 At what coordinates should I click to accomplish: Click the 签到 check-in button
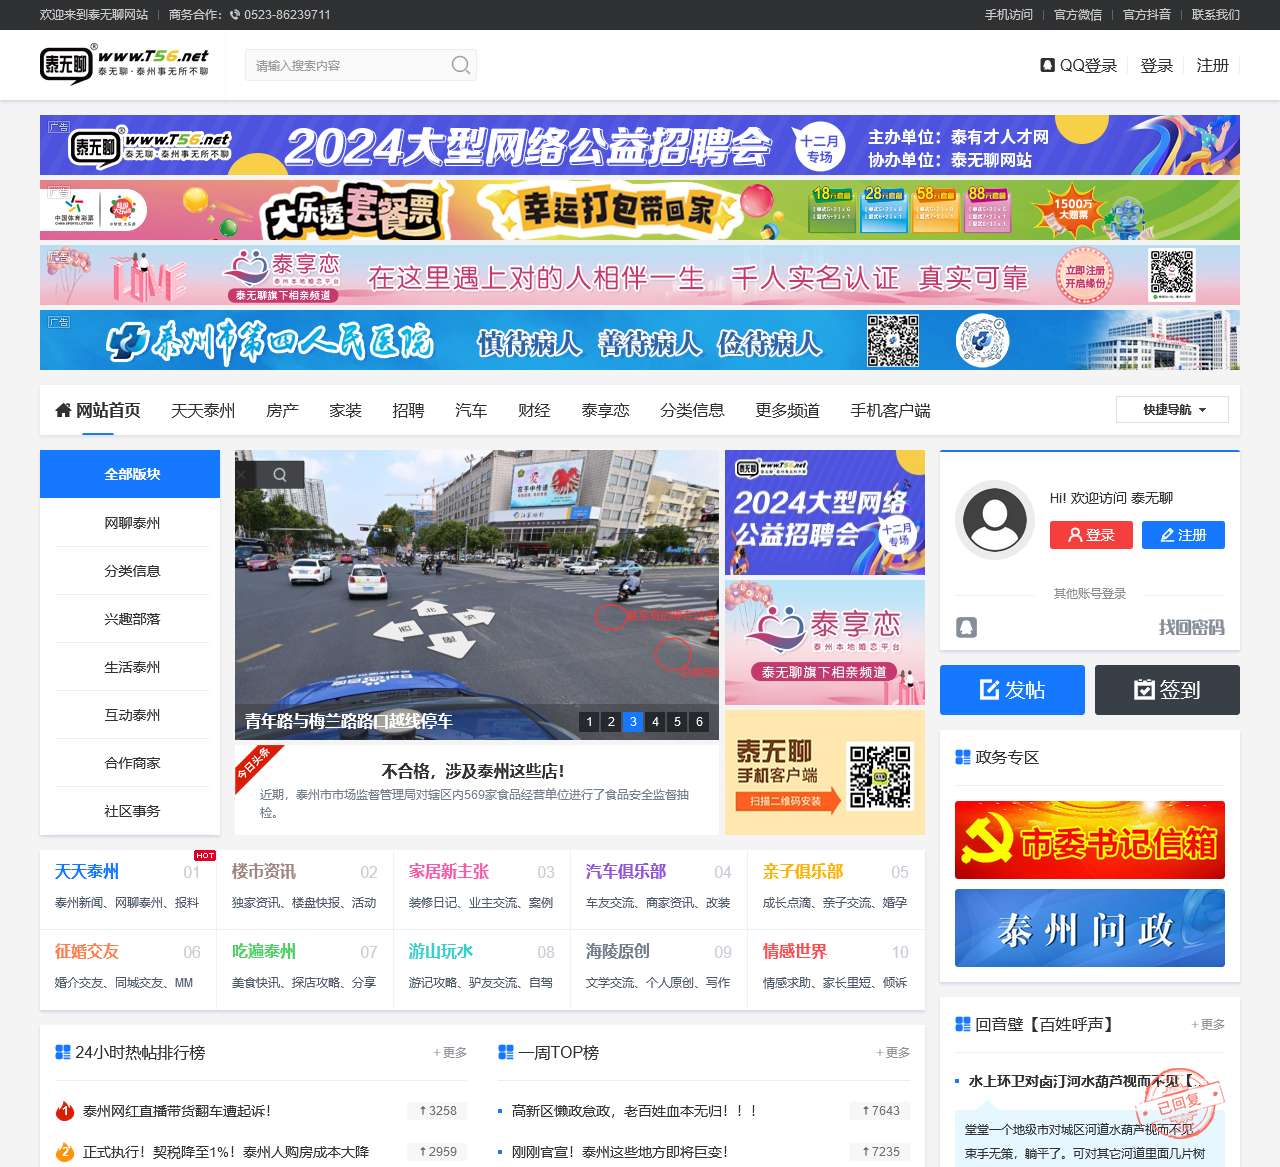1167,690
